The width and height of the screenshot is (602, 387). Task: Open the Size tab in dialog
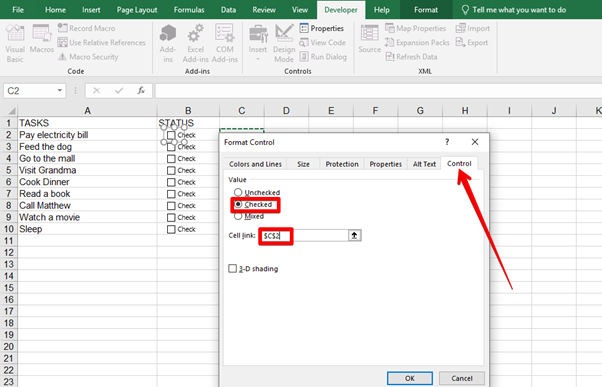(x=303, y=164)
